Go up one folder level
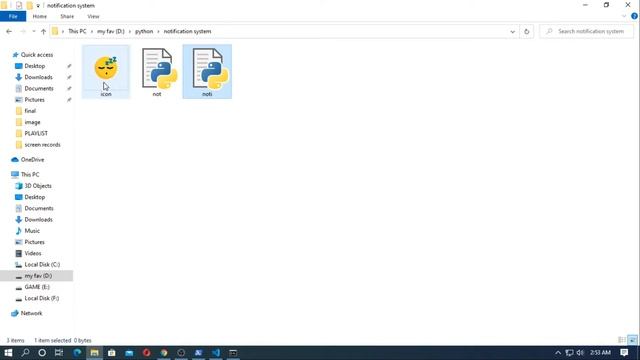Screen dimensions: 640x360 43,31
